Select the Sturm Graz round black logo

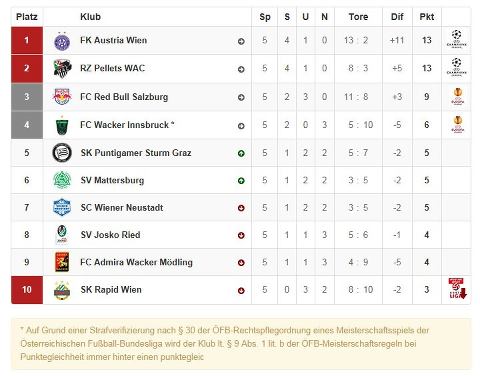(x=62, y=153)
